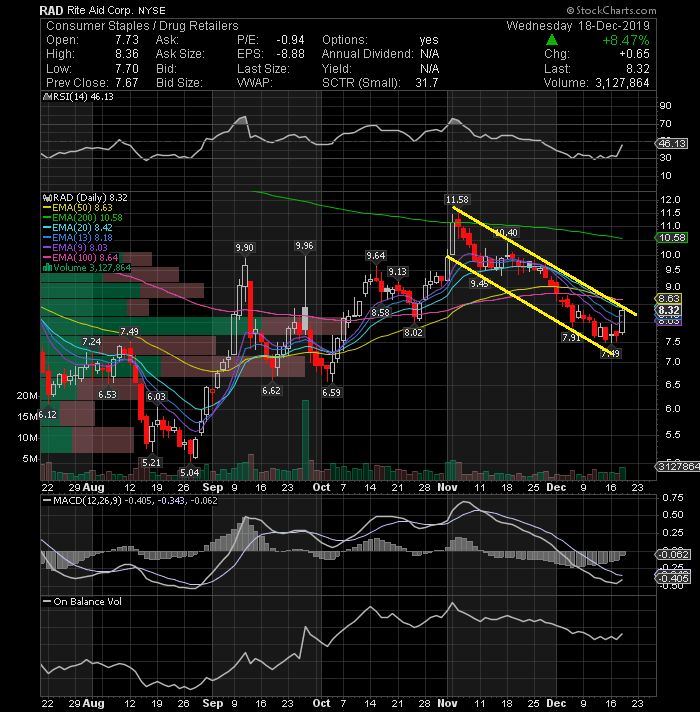Click the SCTR (Small) value 31.7

(x=427, y=83)
